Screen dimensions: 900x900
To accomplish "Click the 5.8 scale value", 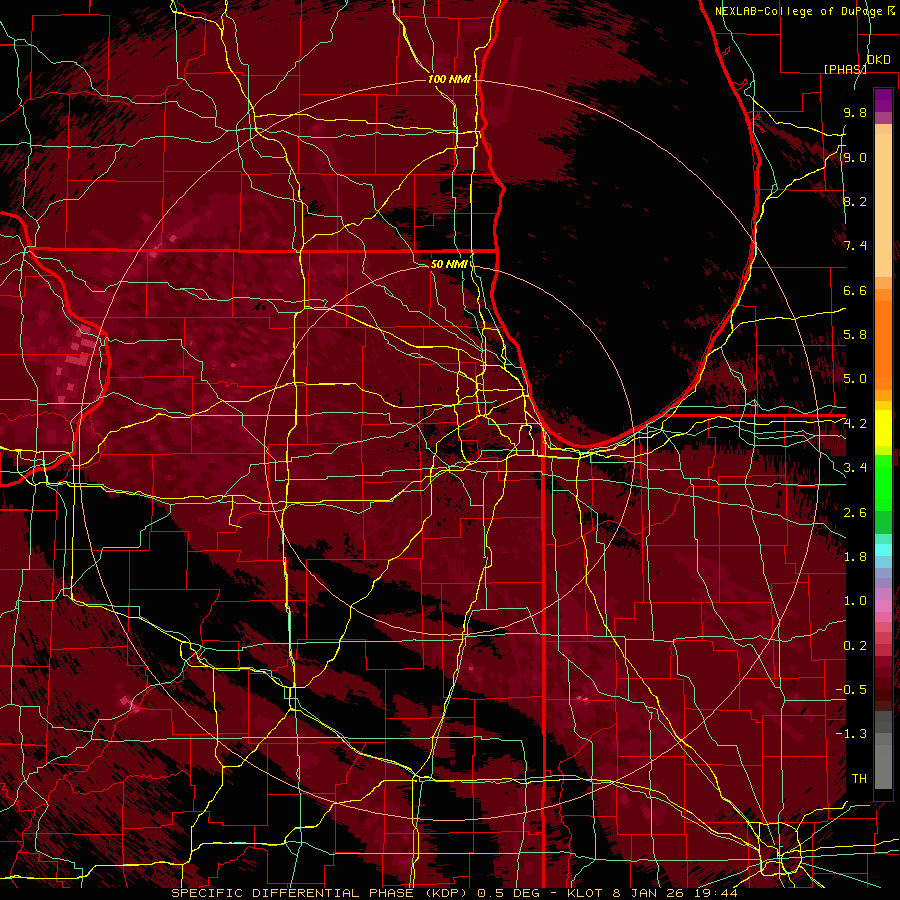I will pos(855,335).
